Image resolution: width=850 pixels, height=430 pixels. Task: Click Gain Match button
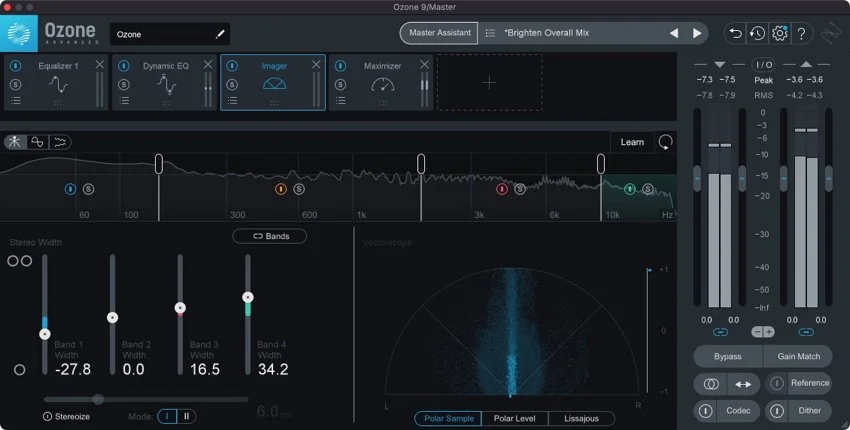coord(799,356)
